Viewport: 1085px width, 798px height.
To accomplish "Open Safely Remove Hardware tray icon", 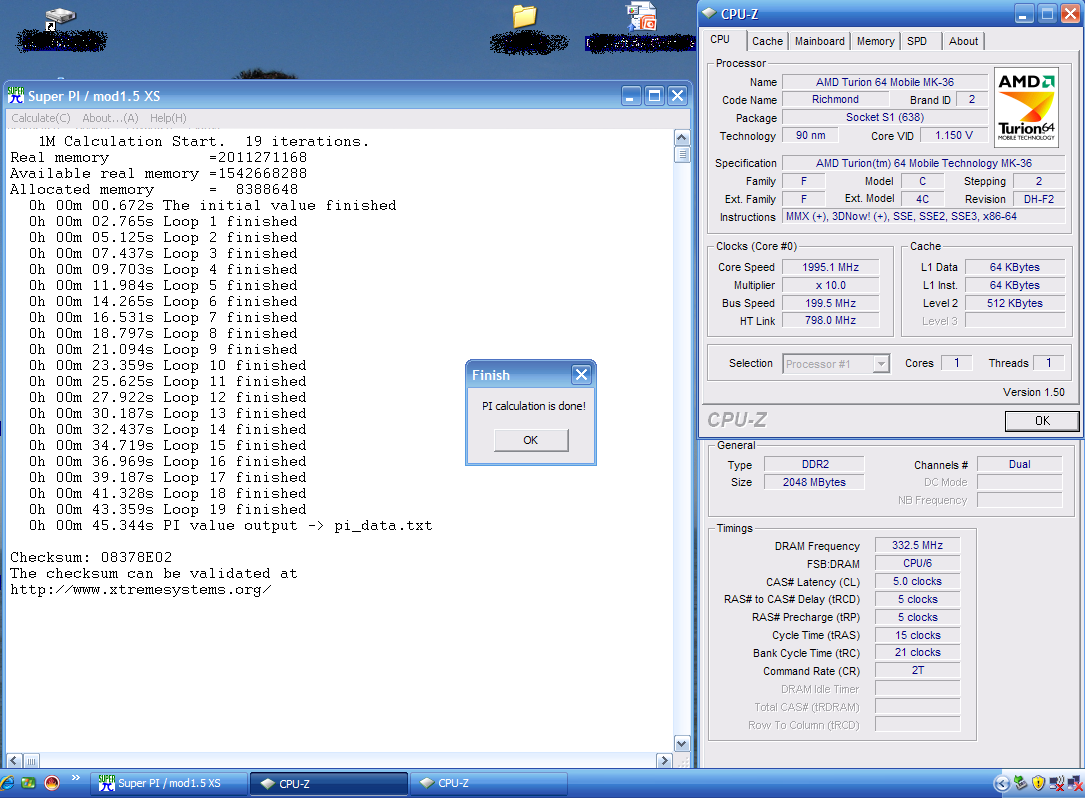I will pos(1020,783).
